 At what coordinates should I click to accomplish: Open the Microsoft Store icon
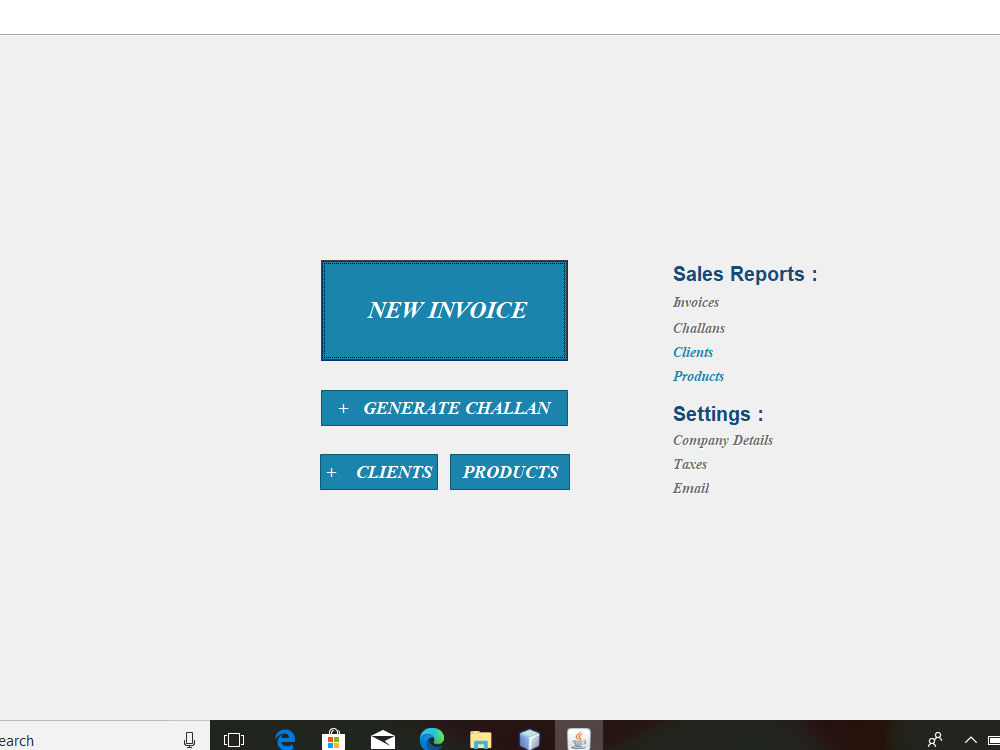pyautogui.click(x=333, y=739)
